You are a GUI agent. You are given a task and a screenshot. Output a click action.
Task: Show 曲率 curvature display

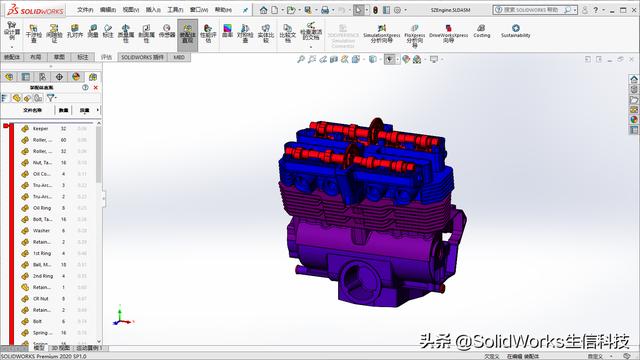(227, 31)
